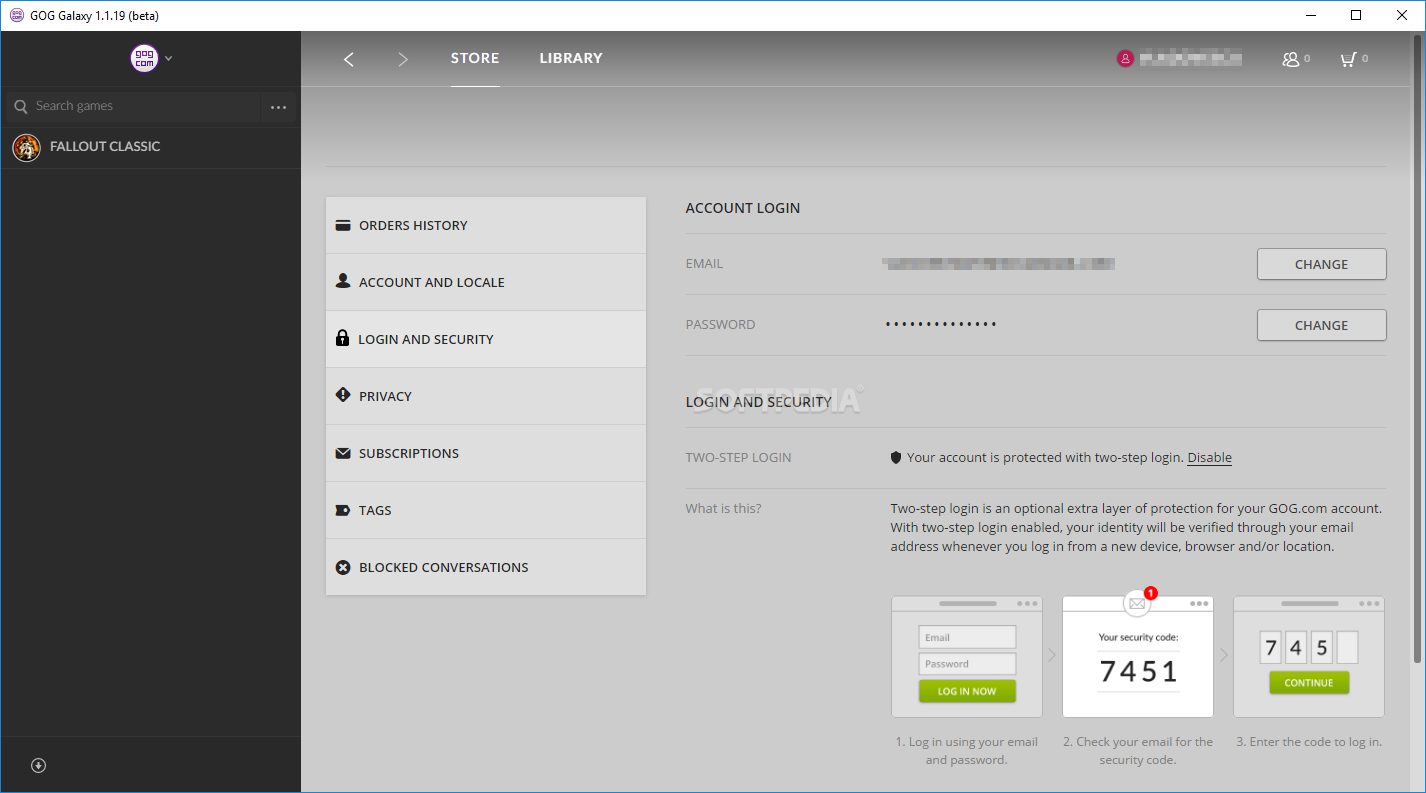Image resolution: width=1426 pixels, height=793 pixels.
Task: Click the Orders History card icon
Action: 343,225
